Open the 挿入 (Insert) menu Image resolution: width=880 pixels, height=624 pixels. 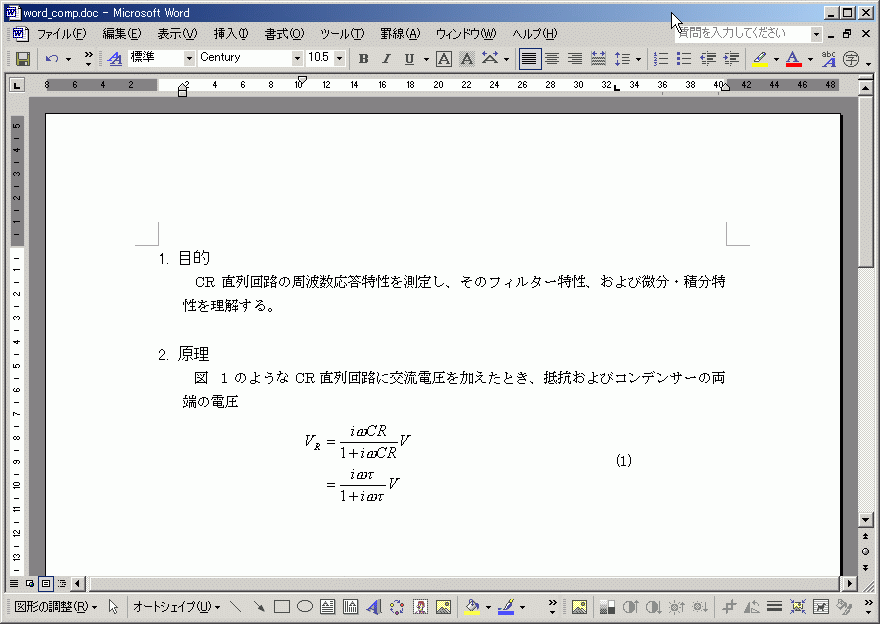pyautogui.click(x=231, y=34)
